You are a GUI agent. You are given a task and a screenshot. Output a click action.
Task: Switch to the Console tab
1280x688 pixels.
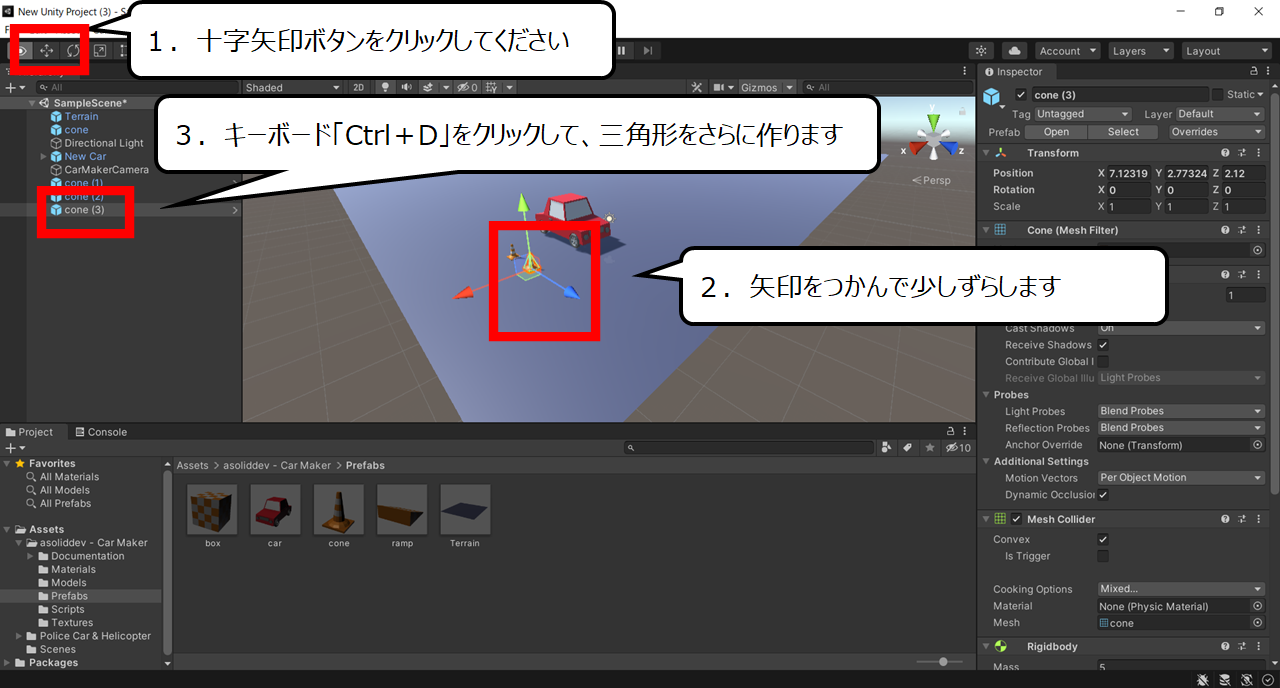100,432
